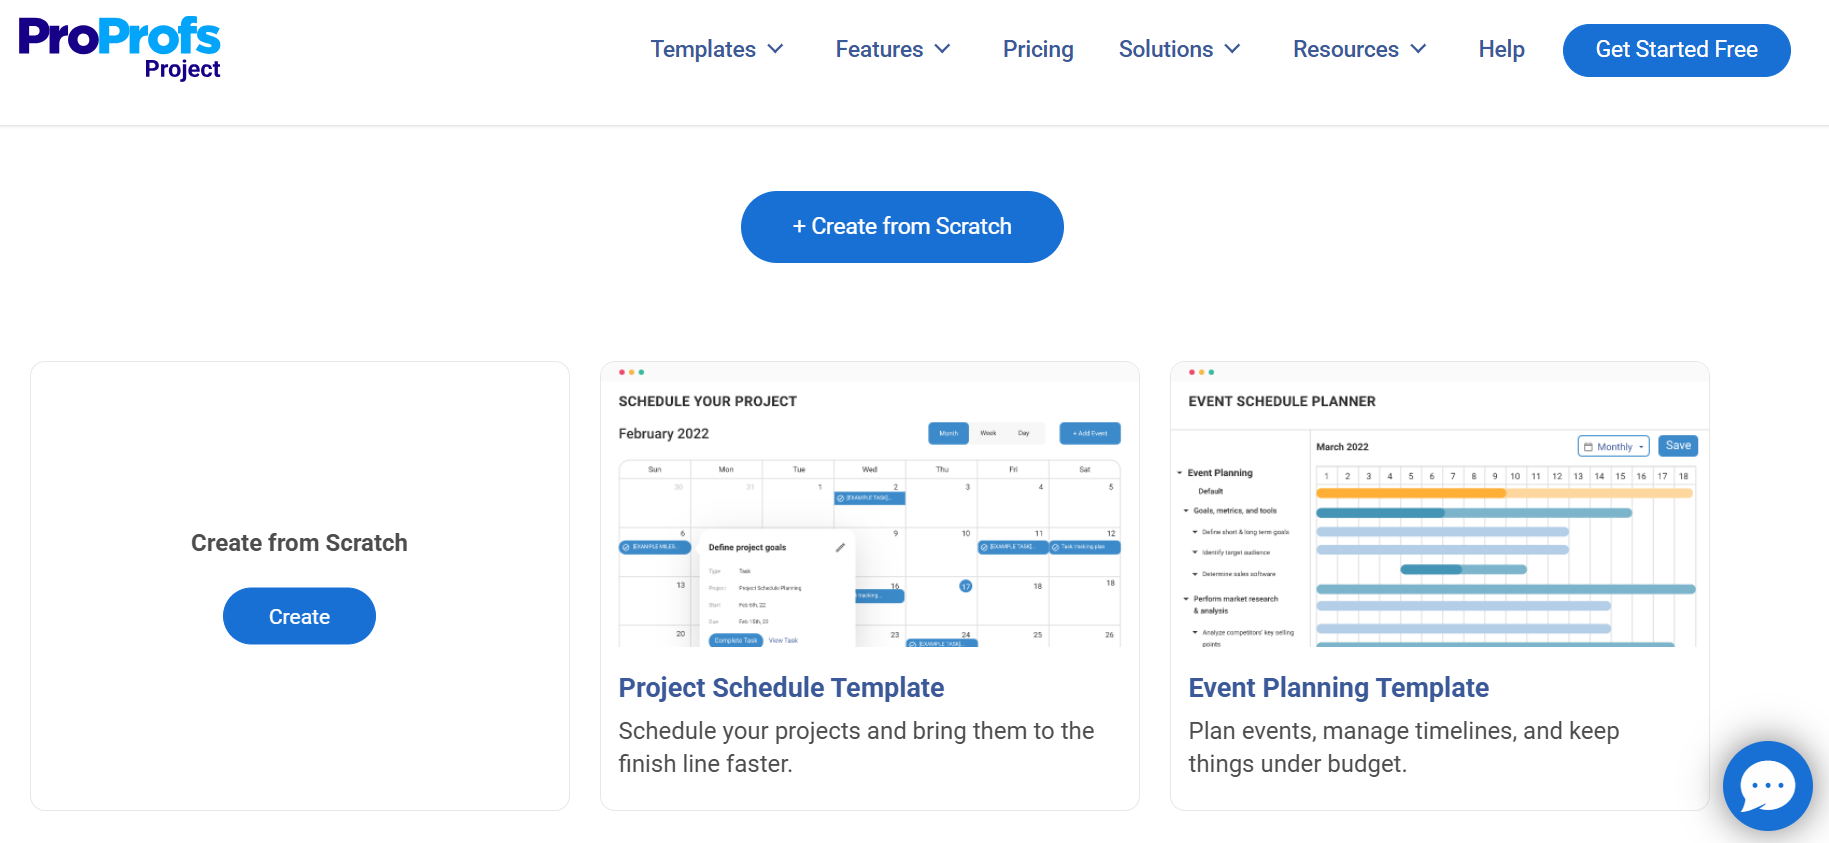The width and height of the screenshot is (1829, 843).
Task: Switch to Day view in the schedule template
Action: 1024,433
